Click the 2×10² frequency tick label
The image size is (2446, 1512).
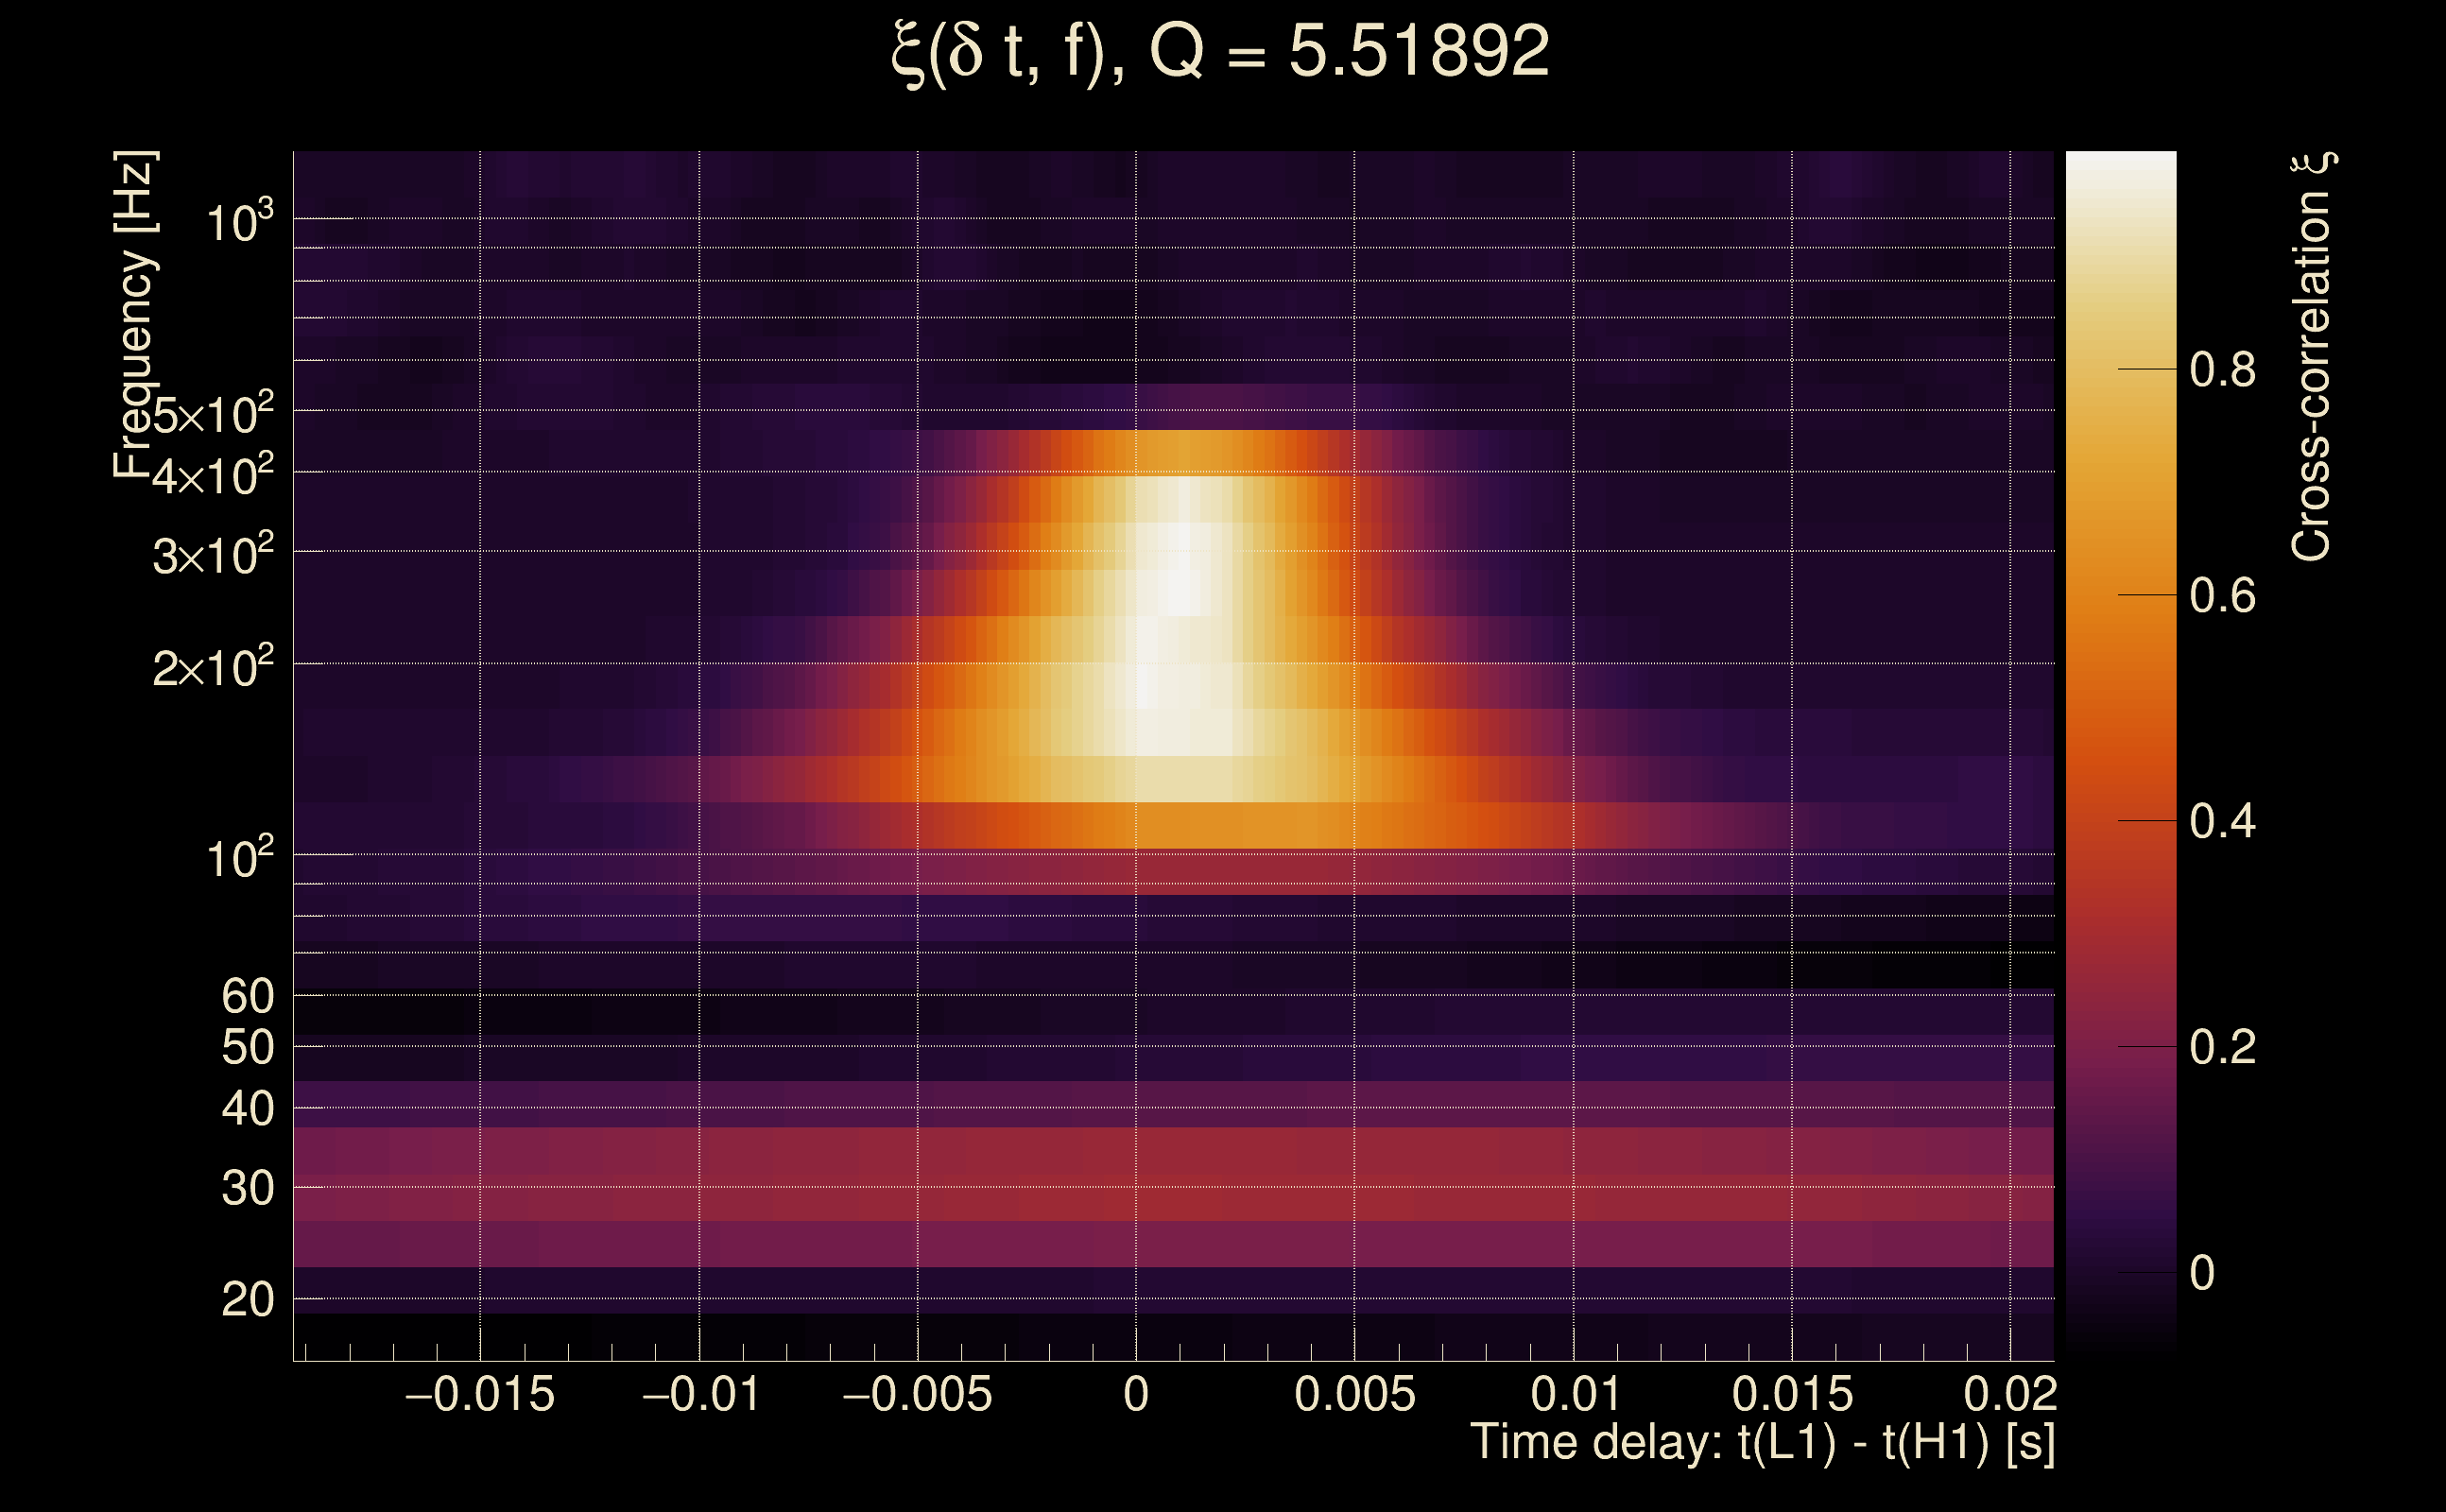(x=213, y=667)
